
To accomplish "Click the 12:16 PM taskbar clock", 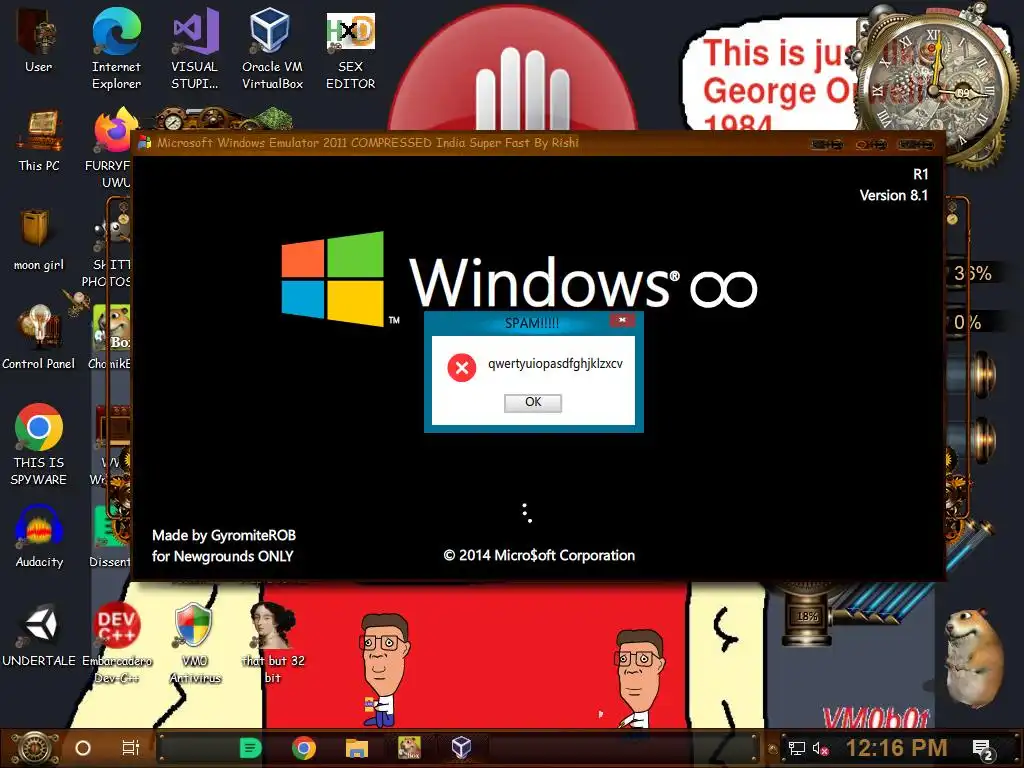I will click(897, 748).
